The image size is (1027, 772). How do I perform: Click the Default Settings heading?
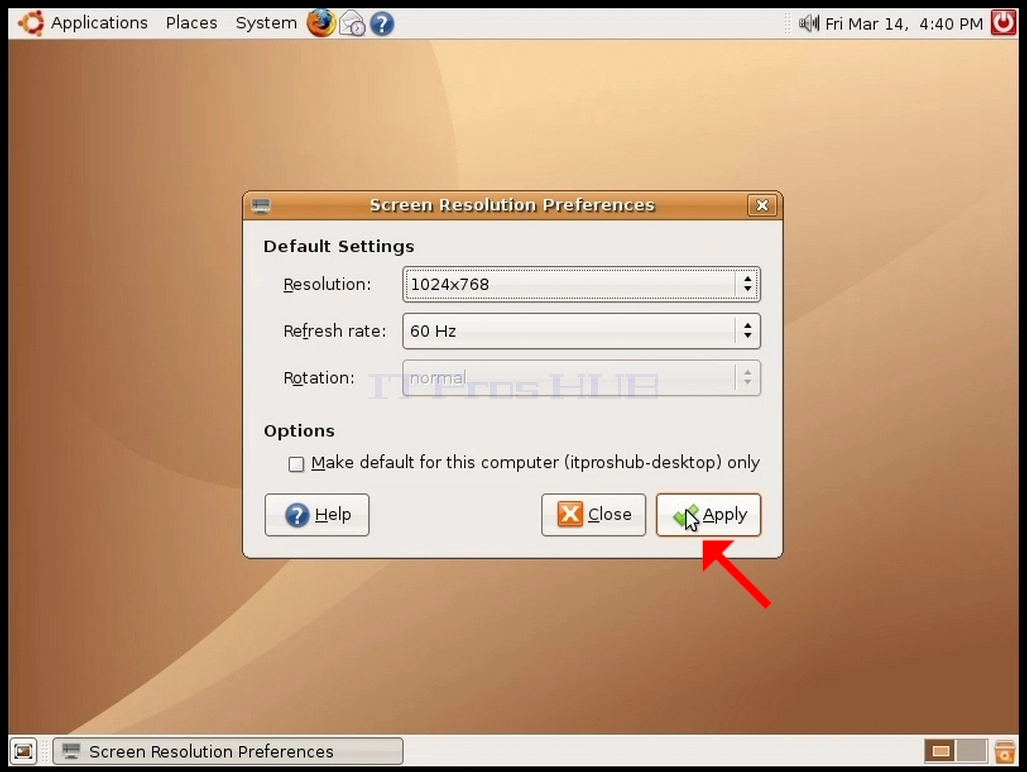click(339, 246)
